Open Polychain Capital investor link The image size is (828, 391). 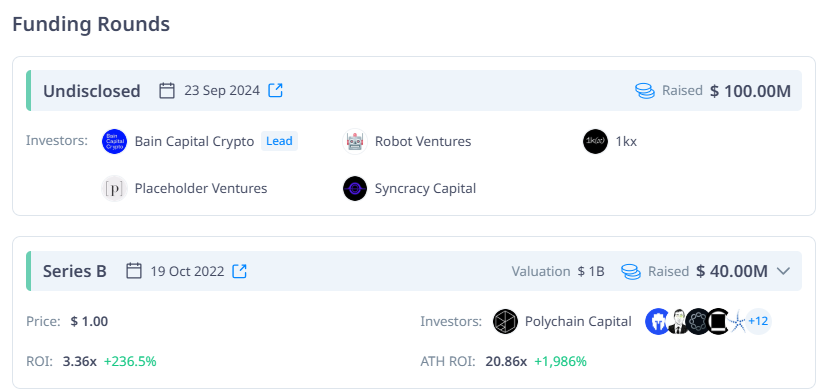[578, 321]
